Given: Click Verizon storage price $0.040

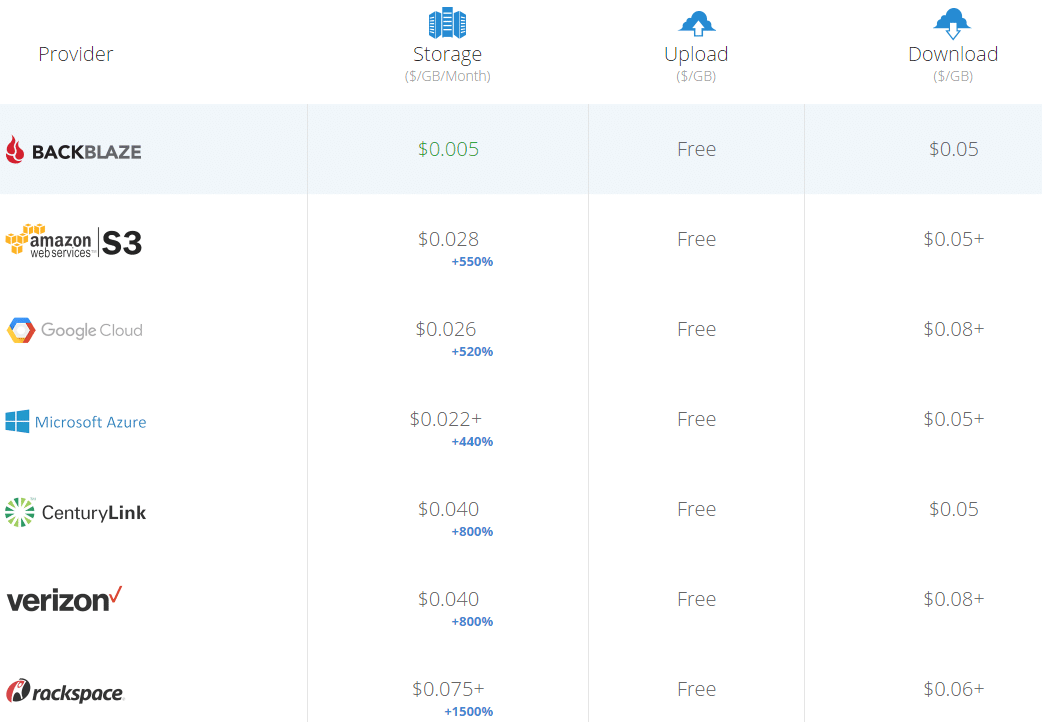Looking at the screenshot, I should [x=449, y=599].
